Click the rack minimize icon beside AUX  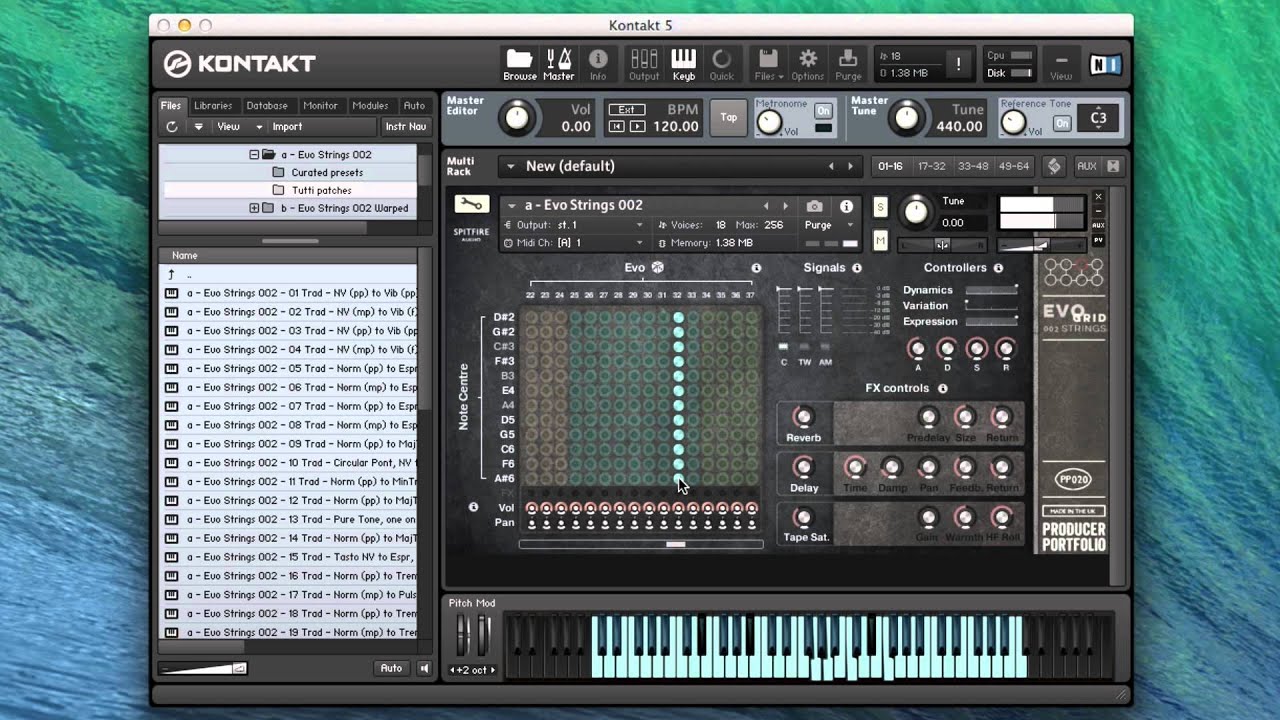point(1113,166)
